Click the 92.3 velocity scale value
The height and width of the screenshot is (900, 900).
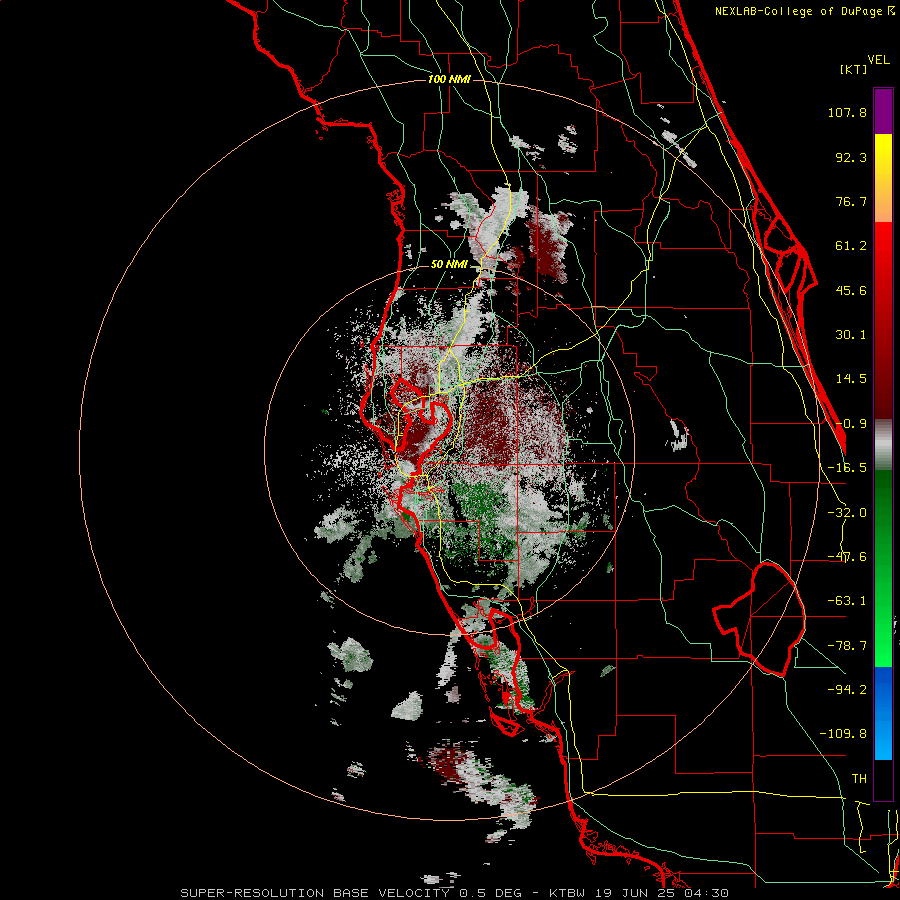click(851, 157)
